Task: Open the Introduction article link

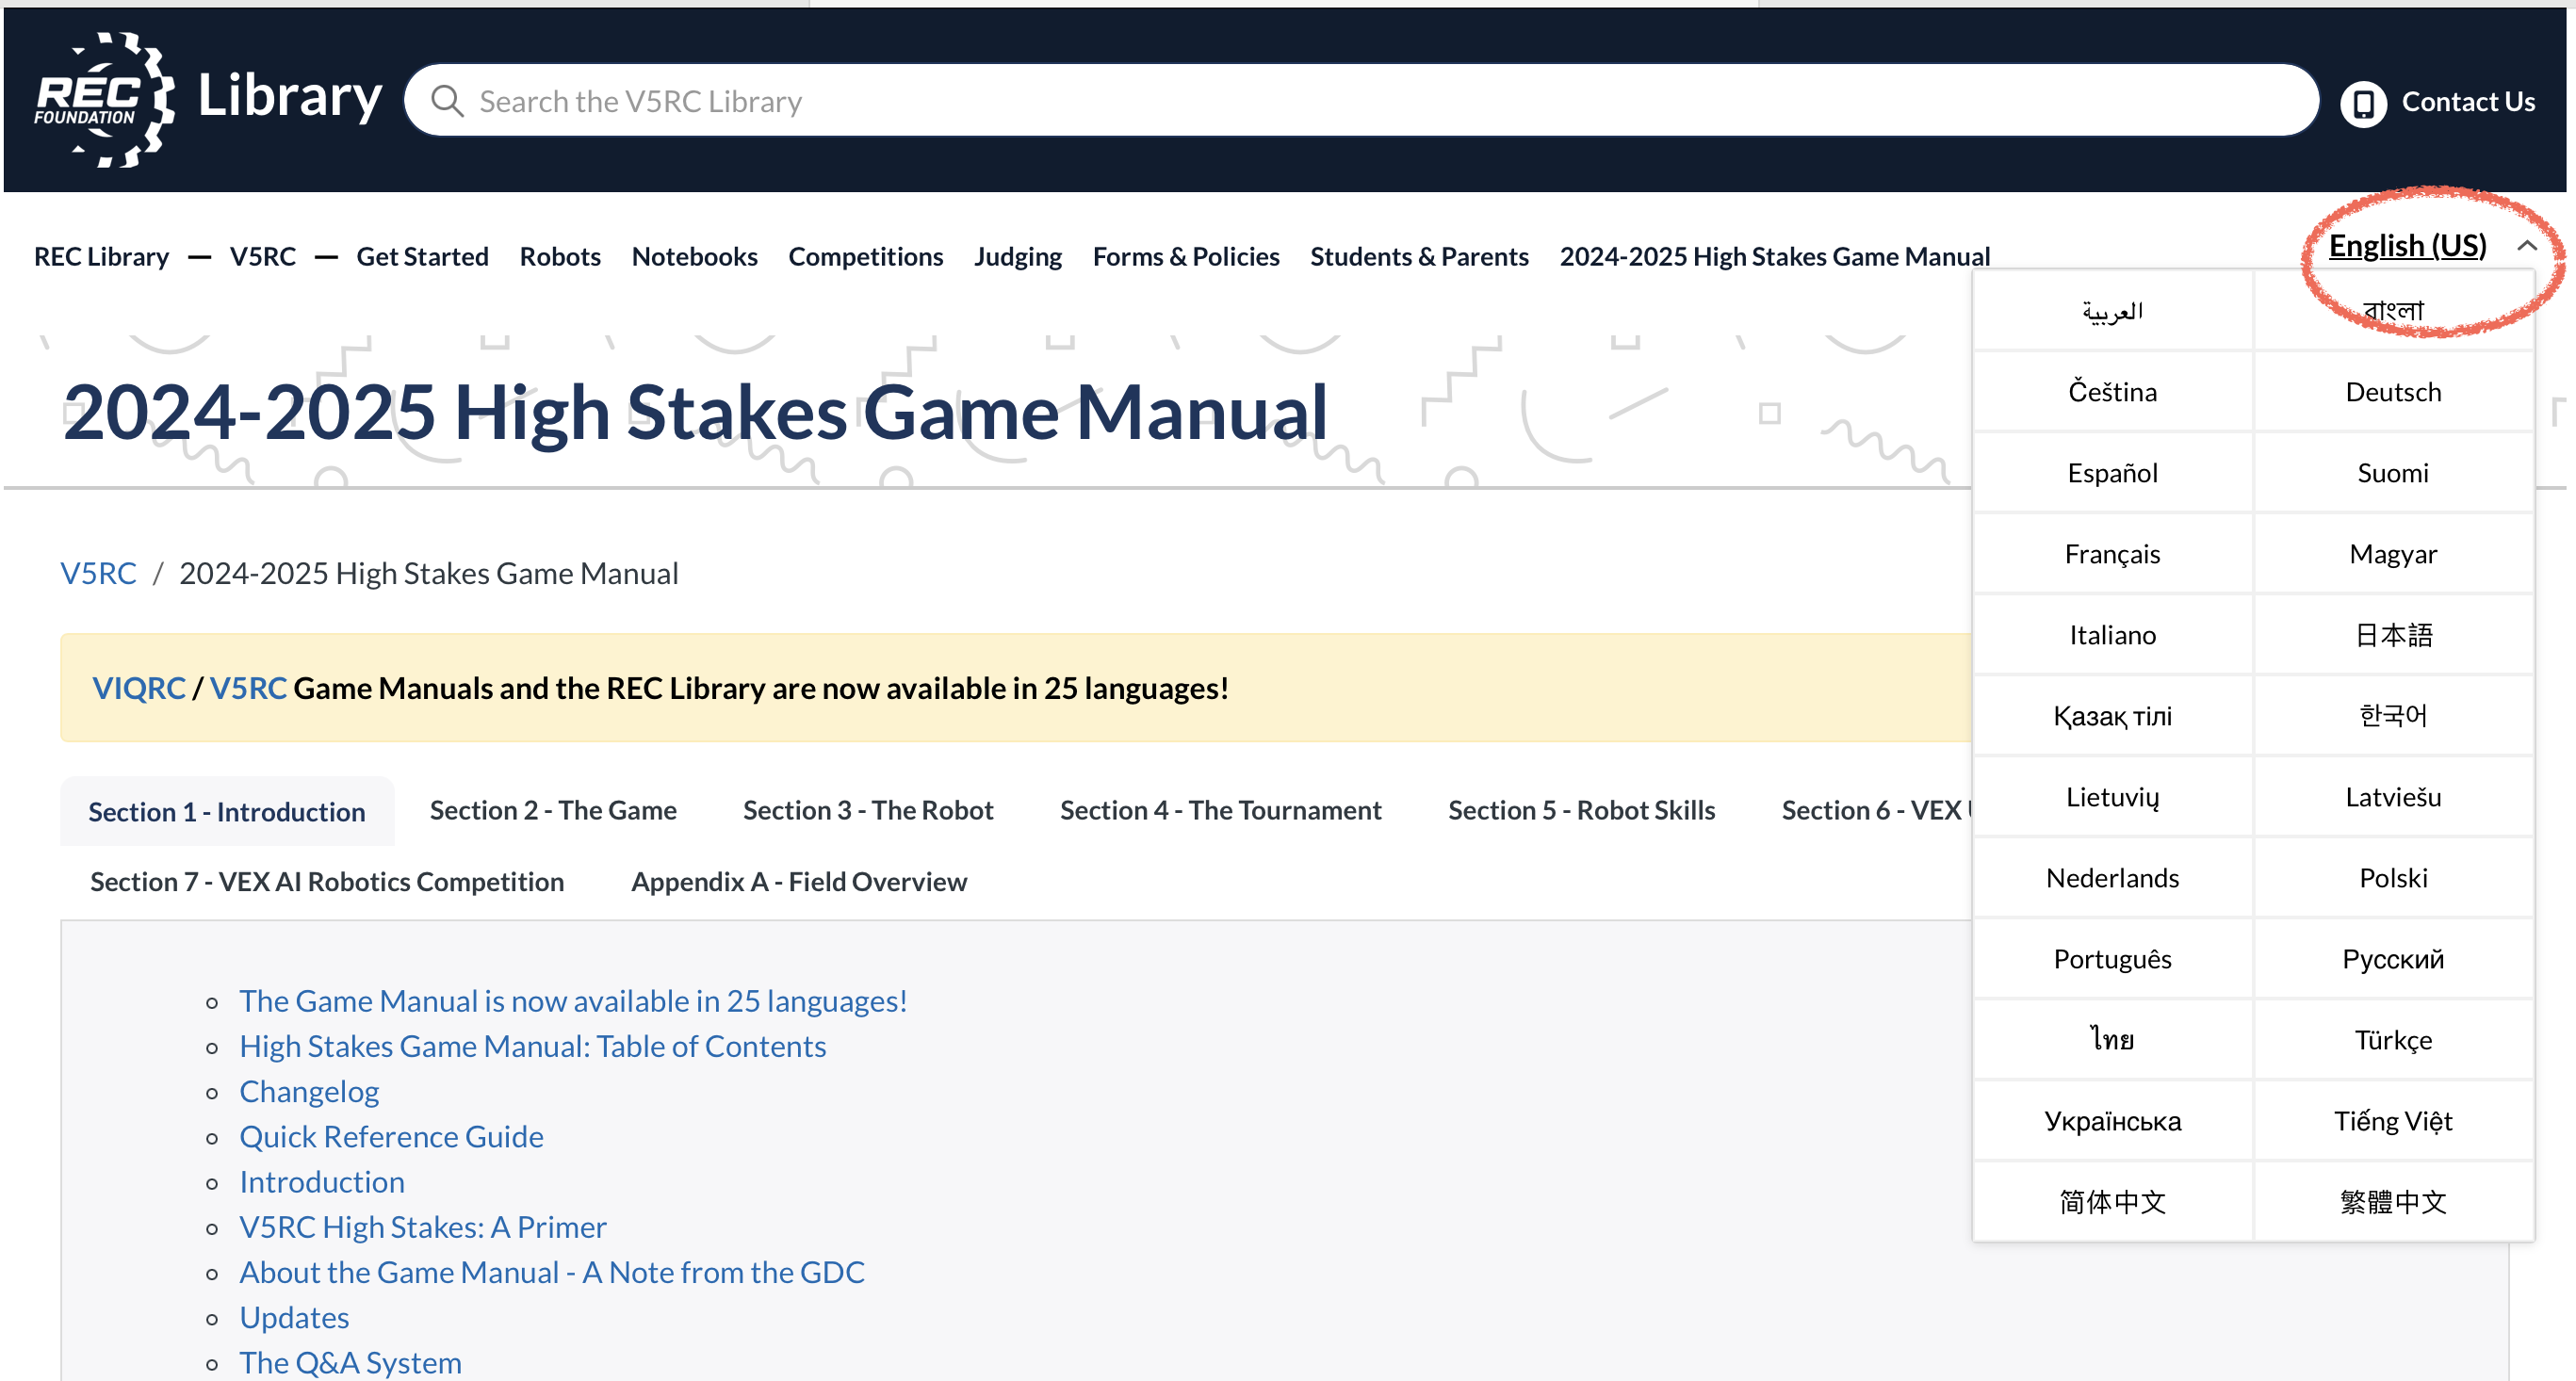Action: pyautogui.click(x=322, y=1182)
